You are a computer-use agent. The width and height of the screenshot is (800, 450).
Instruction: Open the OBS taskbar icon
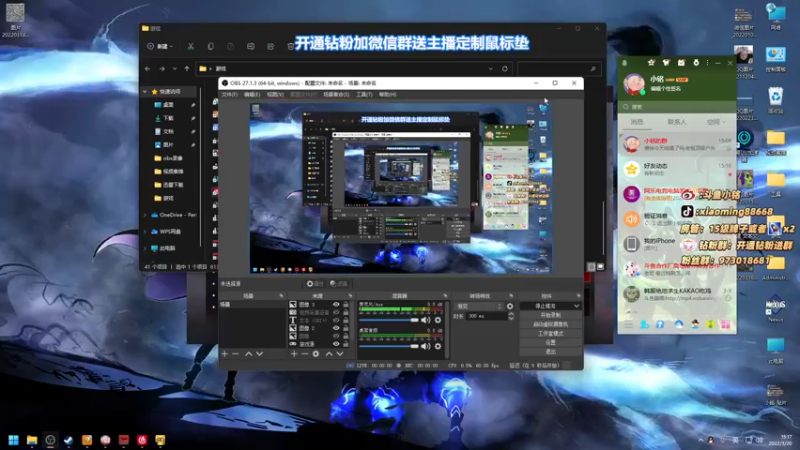[50, 440]
